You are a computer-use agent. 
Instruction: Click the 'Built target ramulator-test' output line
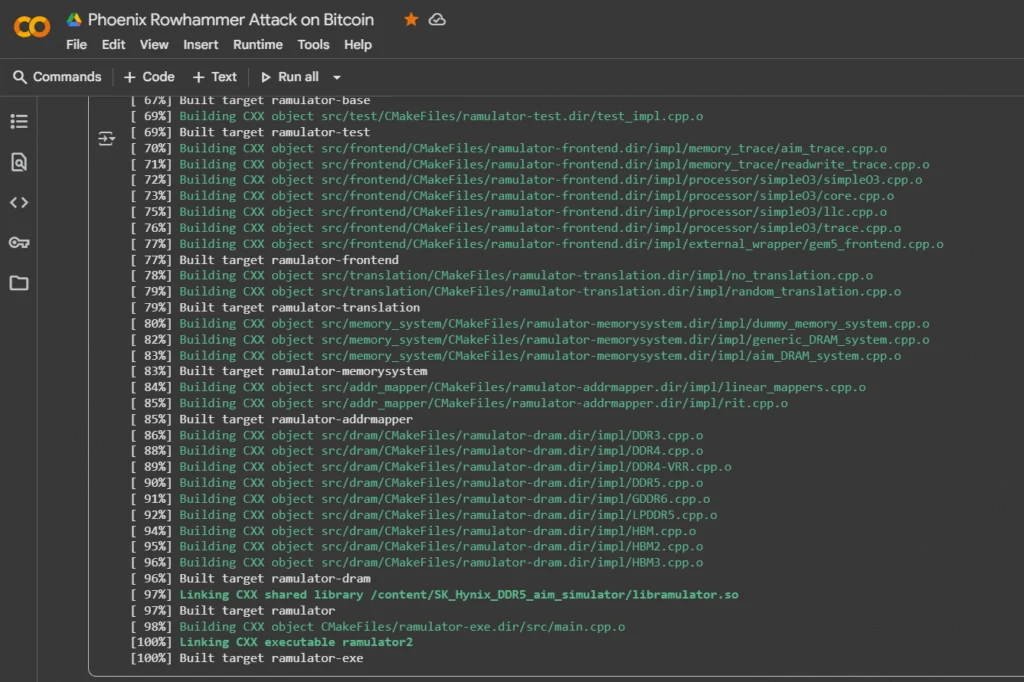coord(249,132)
